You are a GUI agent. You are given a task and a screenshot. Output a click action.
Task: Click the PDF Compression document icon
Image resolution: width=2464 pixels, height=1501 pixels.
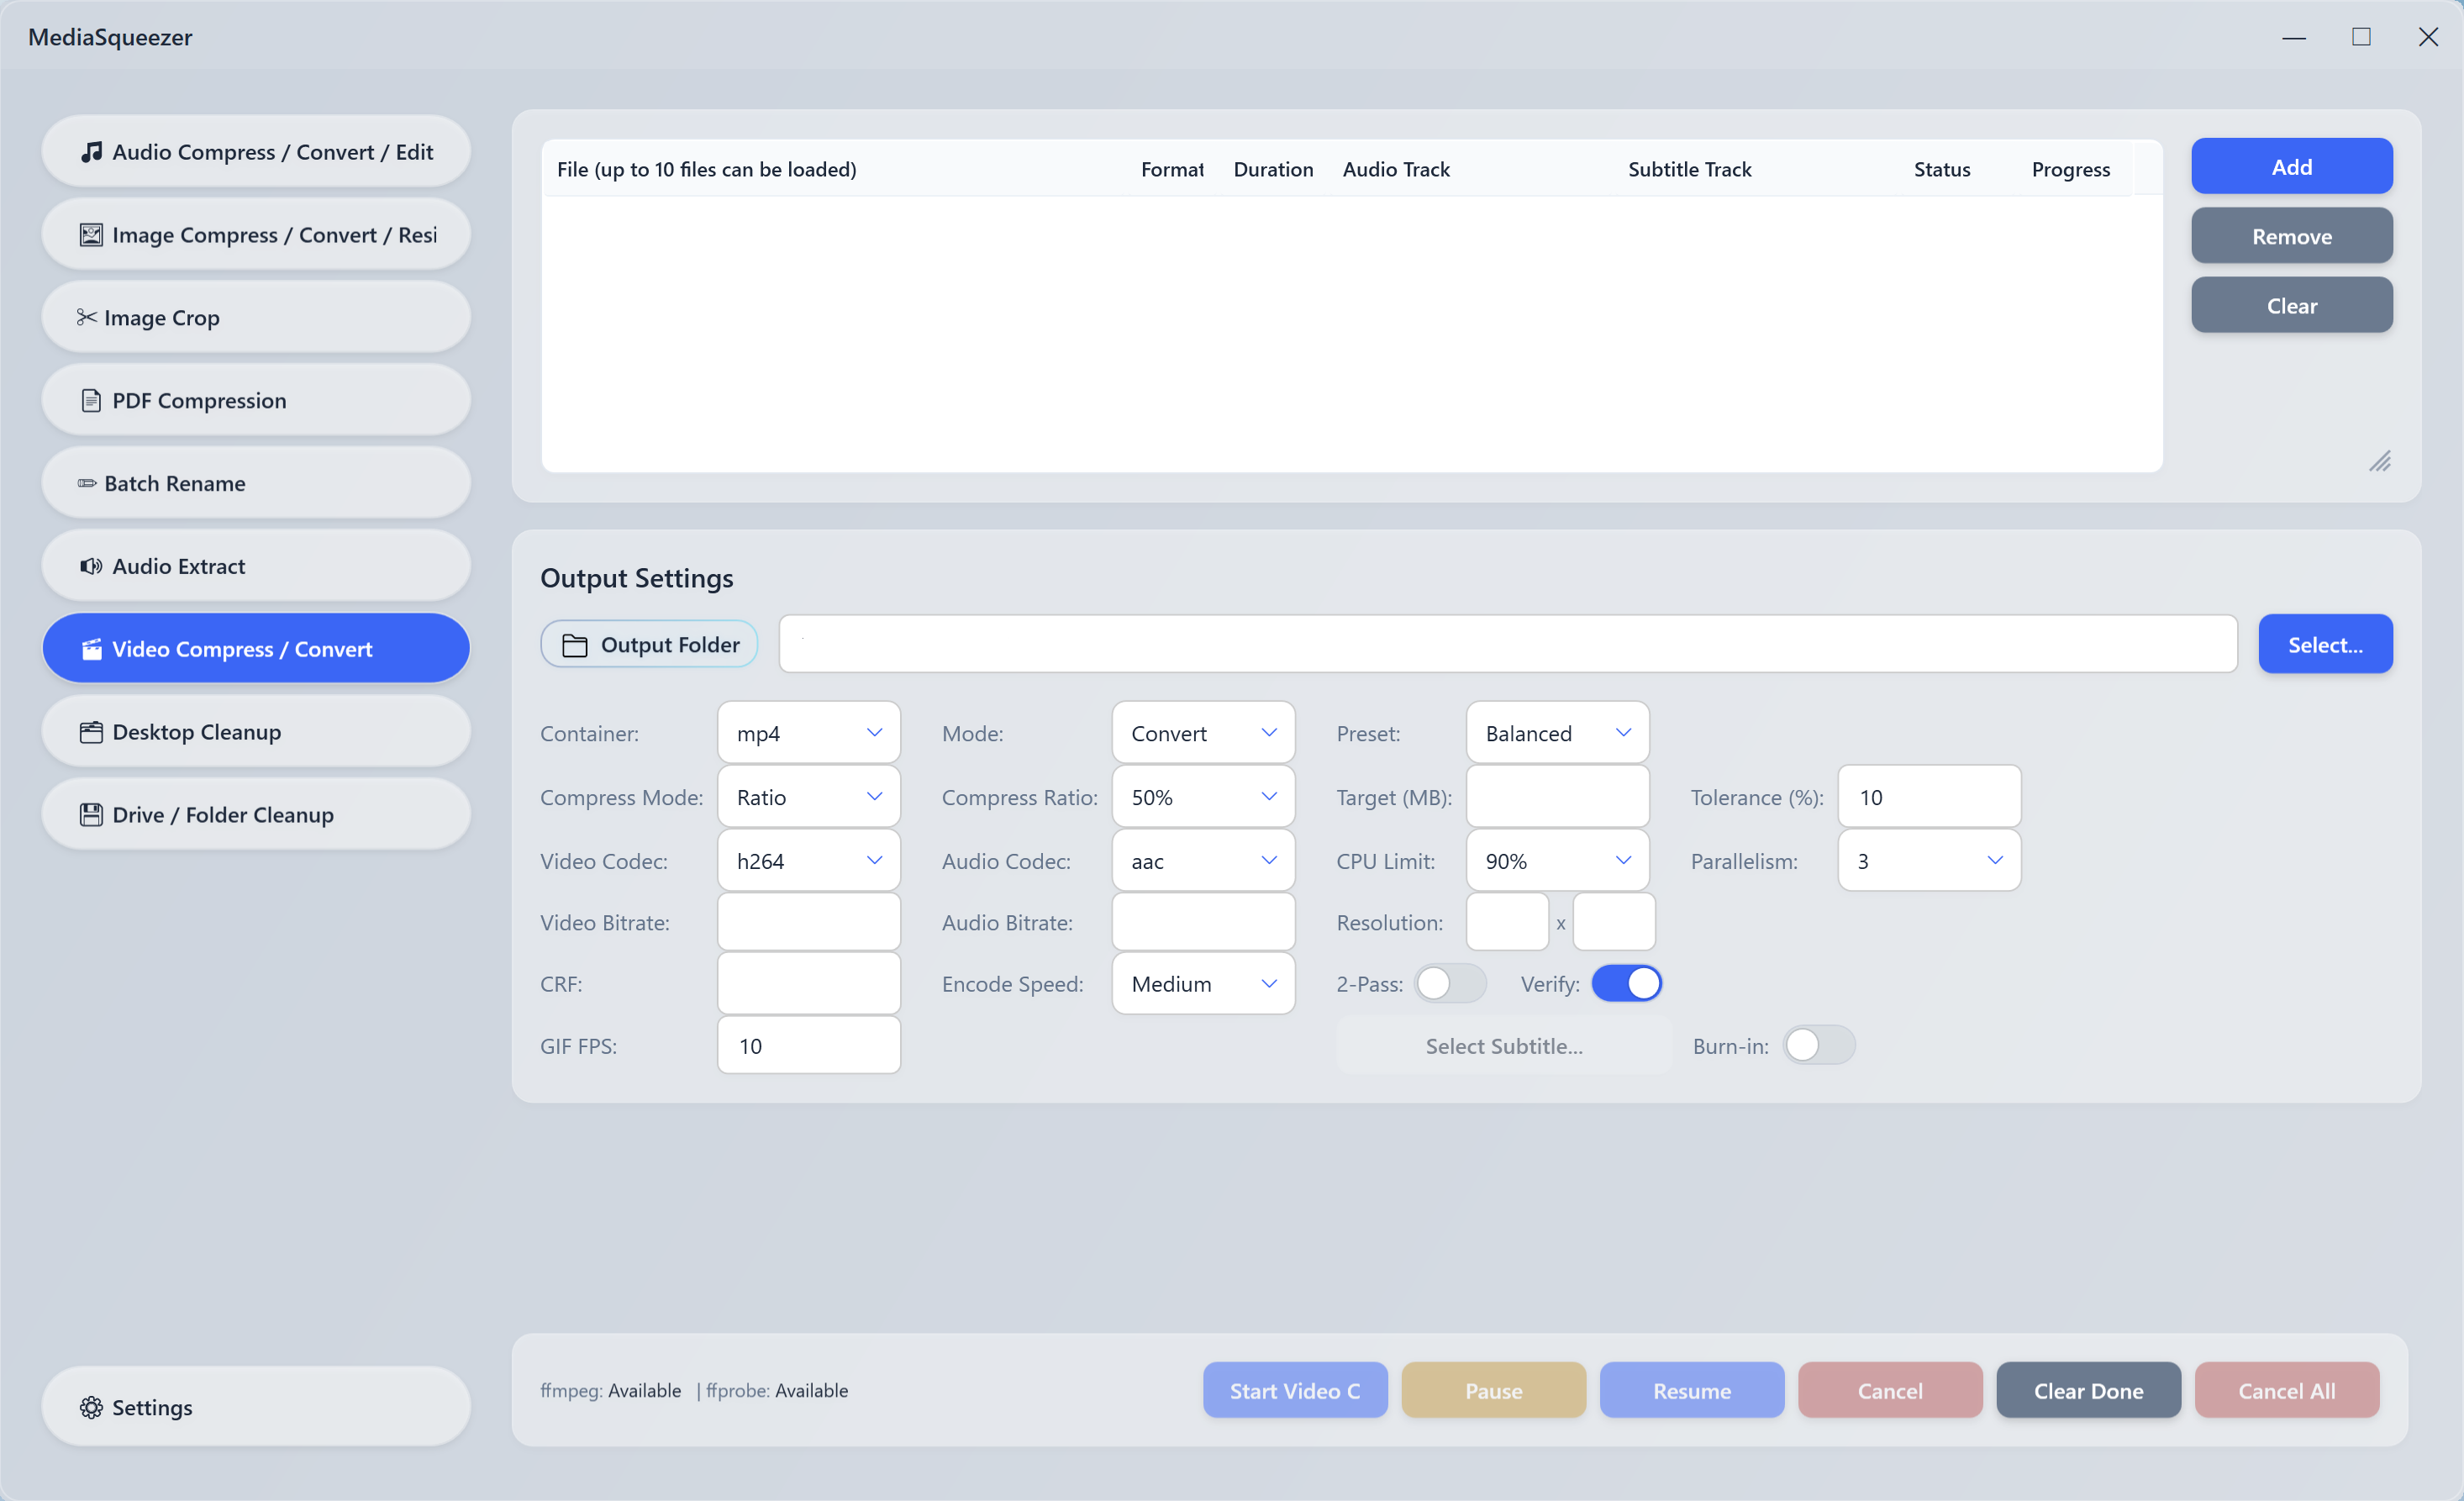click(91, 400)
